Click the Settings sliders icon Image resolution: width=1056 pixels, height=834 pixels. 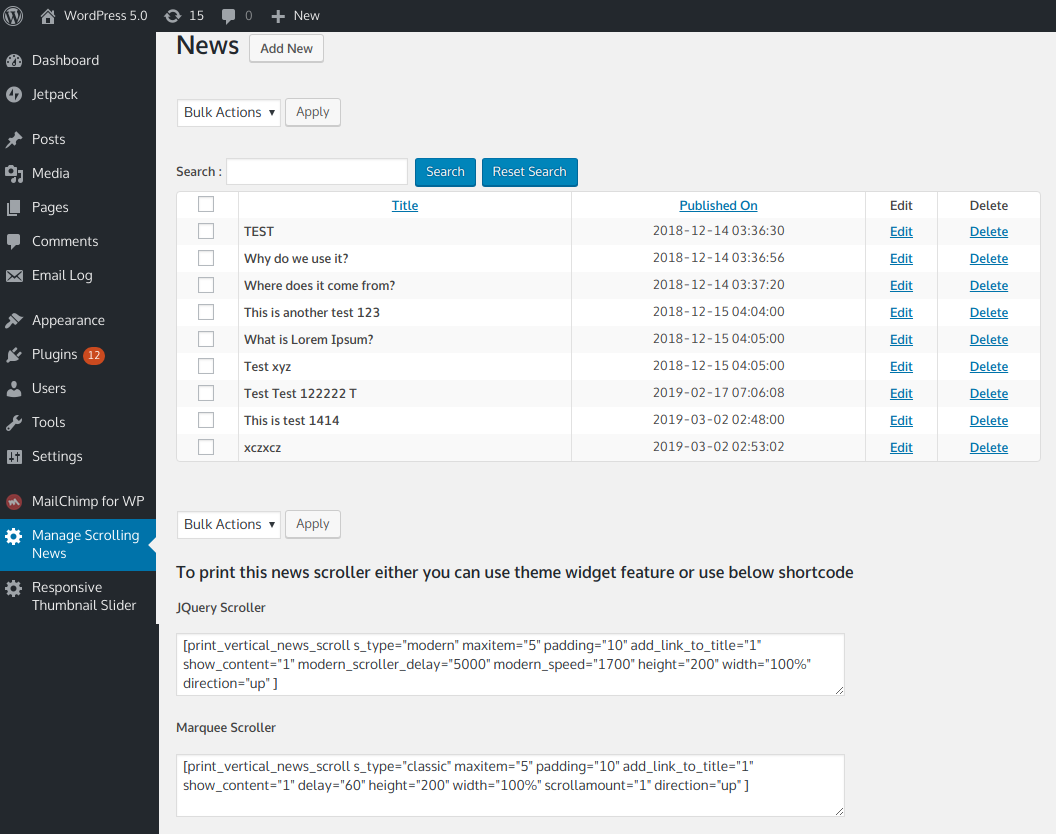pos(14,457)
